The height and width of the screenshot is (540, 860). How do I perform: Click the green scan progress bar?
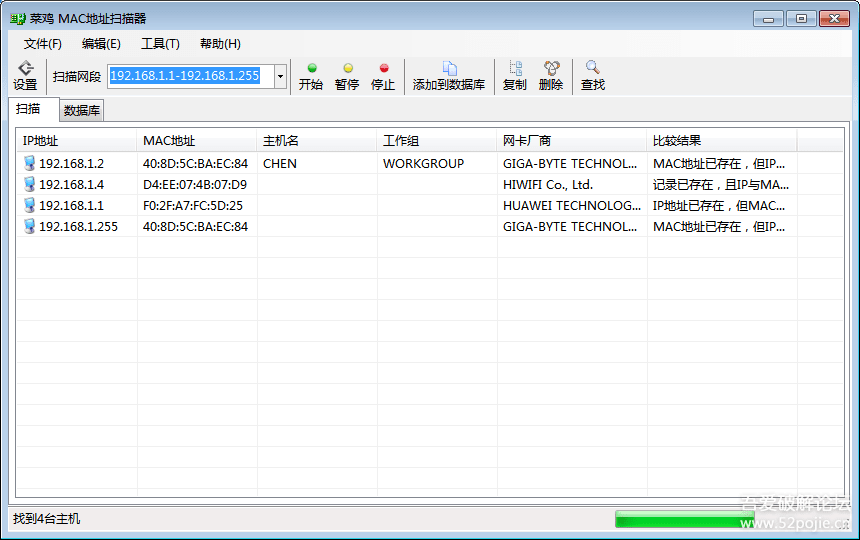(684, 519)
